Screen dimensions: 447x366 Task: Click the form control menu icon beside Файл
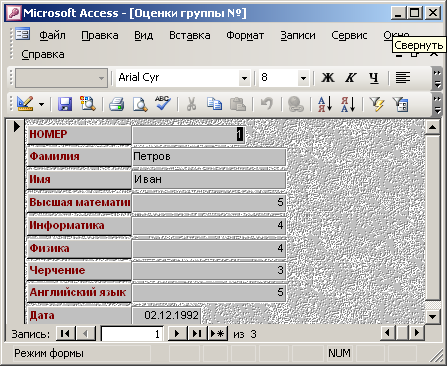coord(23,34)
